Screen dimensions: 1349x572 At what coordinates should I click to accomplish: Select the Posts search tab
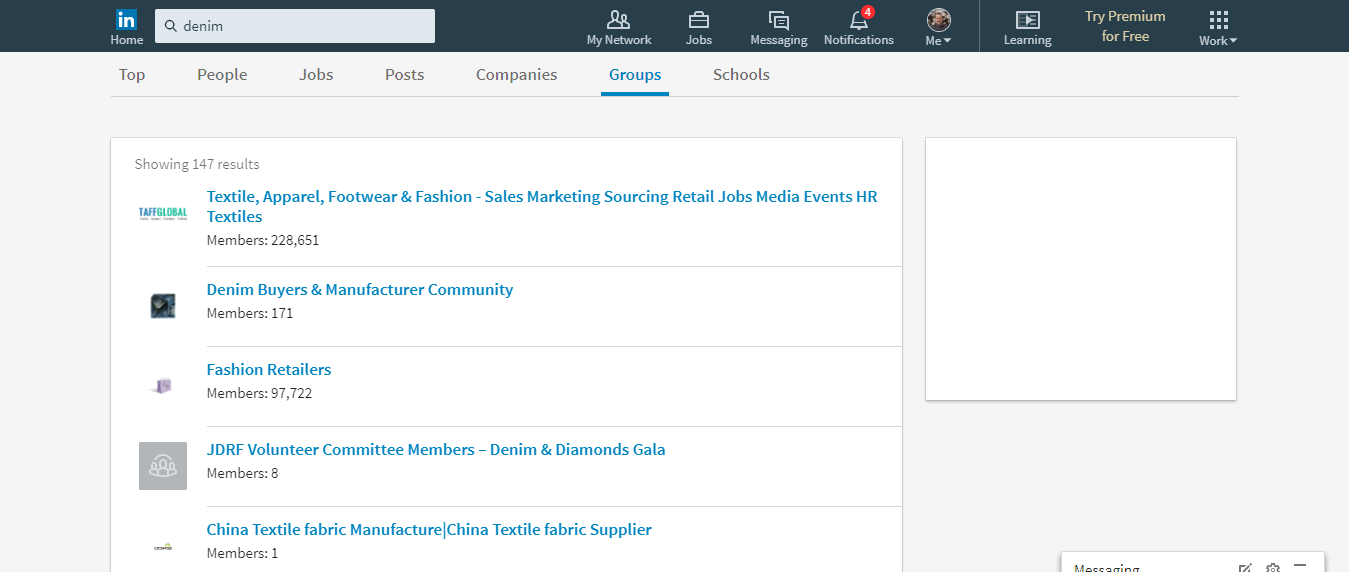click(x=404, y=75)
